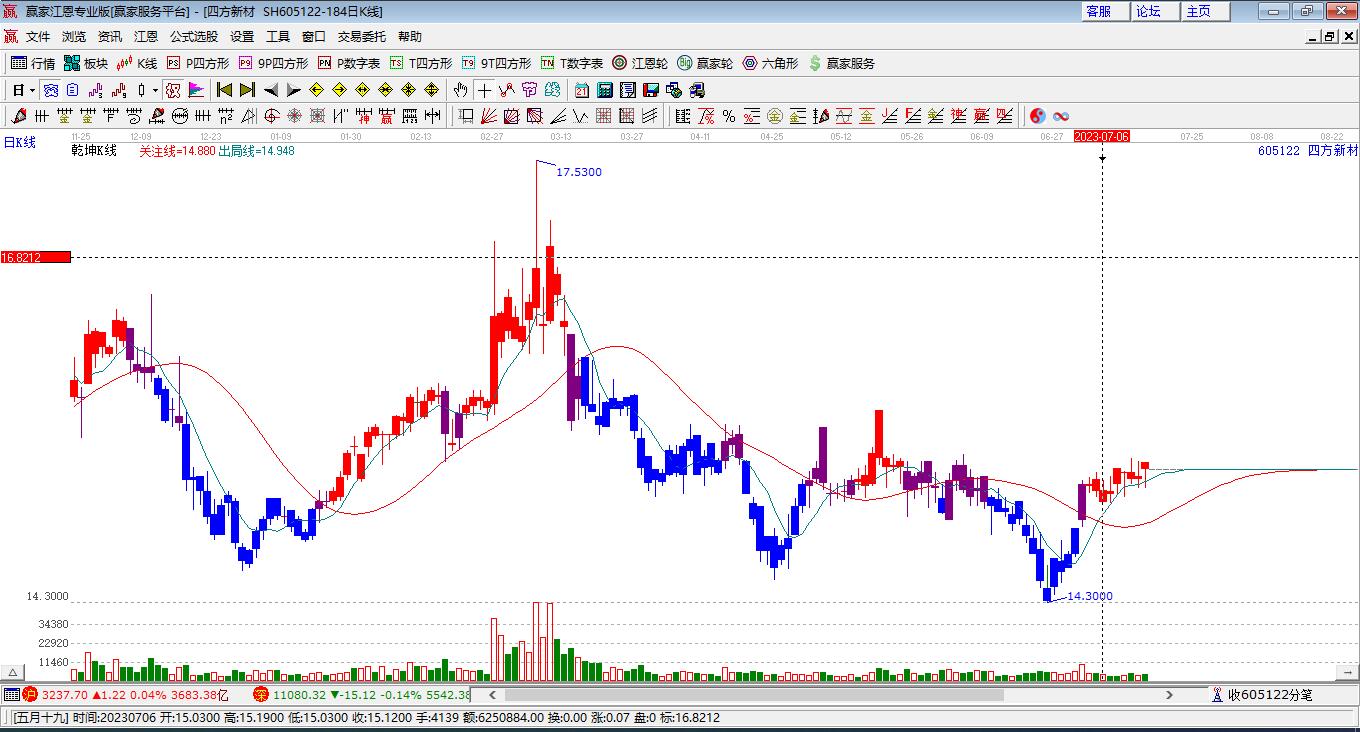Toggle the crosshair cursor tool
This screenshot has width=1360, height=732.
click(484, 90)
